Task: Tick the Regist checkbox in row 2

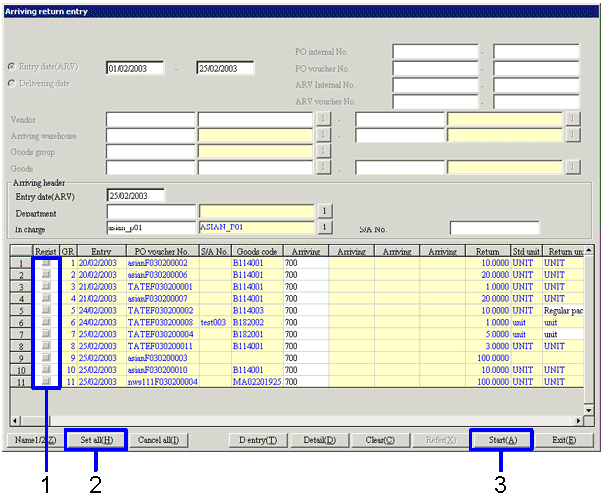Action: click(x=46, y=275)
